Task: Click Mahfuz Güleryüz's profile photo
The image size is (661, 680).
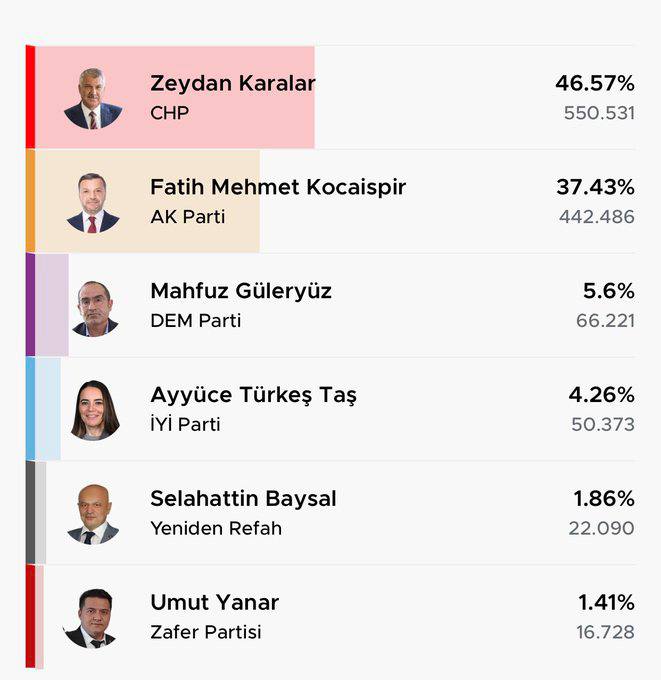Action: (95, 308)
